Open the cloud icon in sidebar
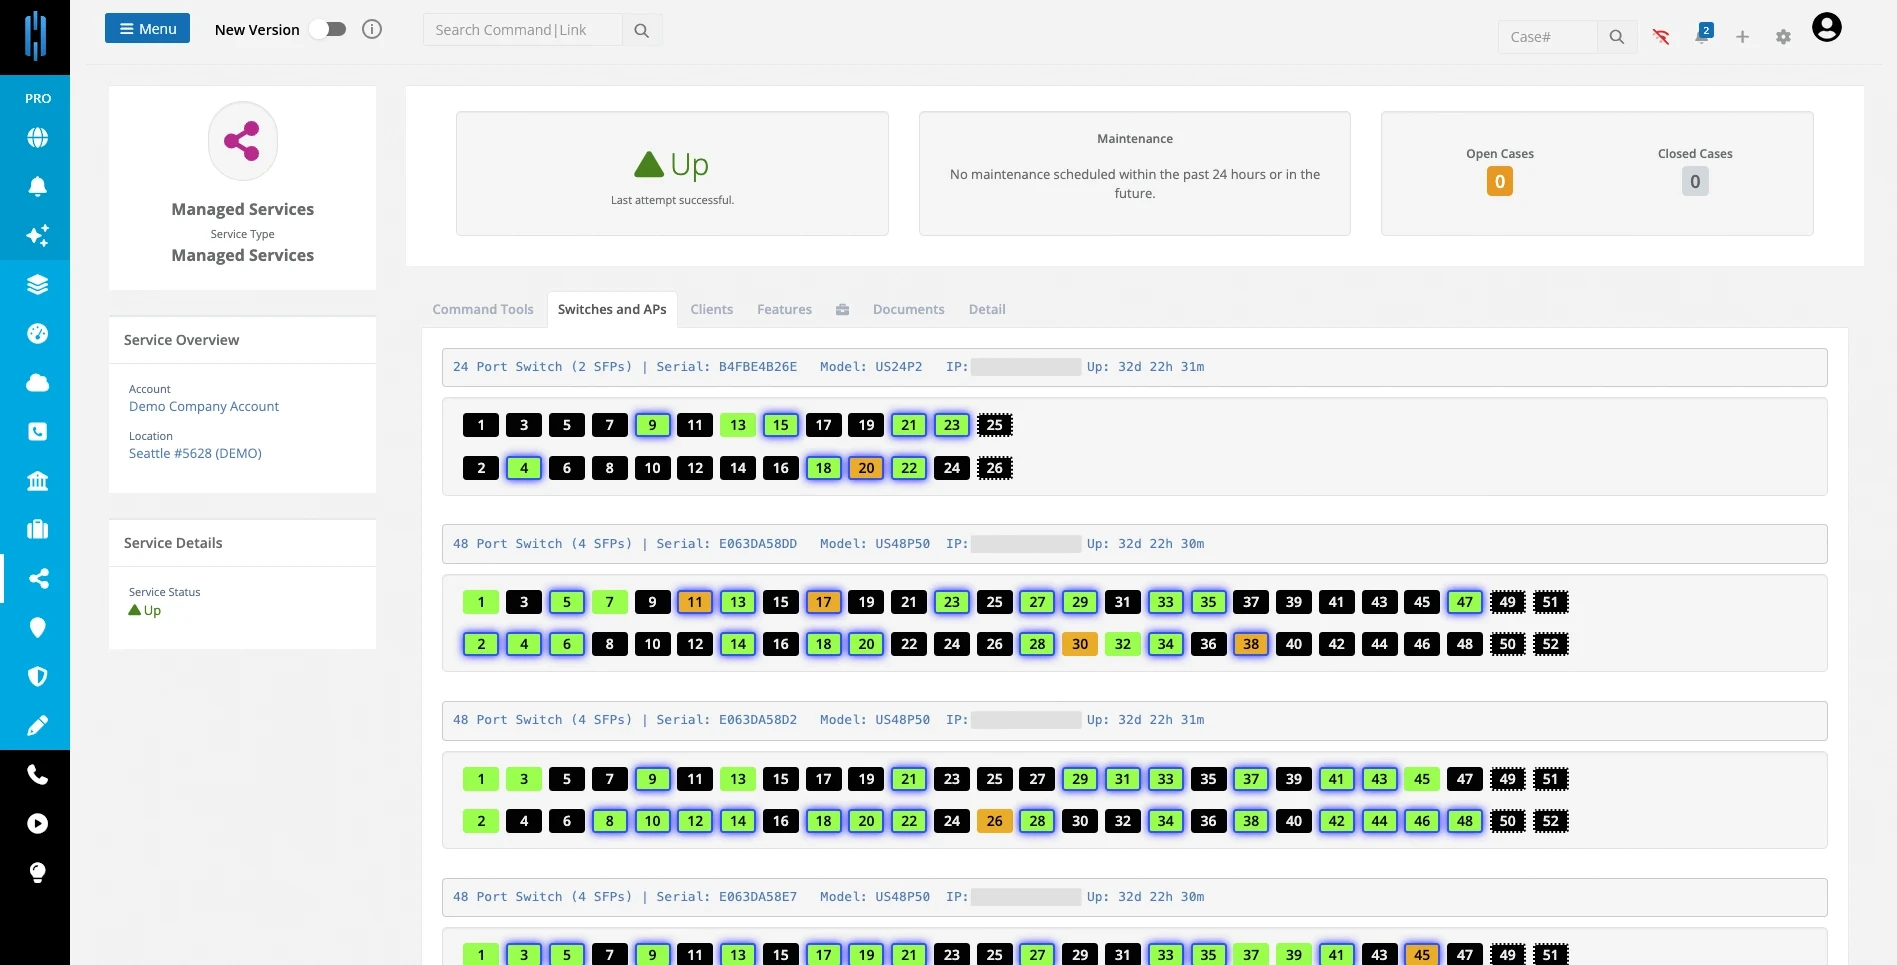1897x965 pixels. (x=37, y=383)
